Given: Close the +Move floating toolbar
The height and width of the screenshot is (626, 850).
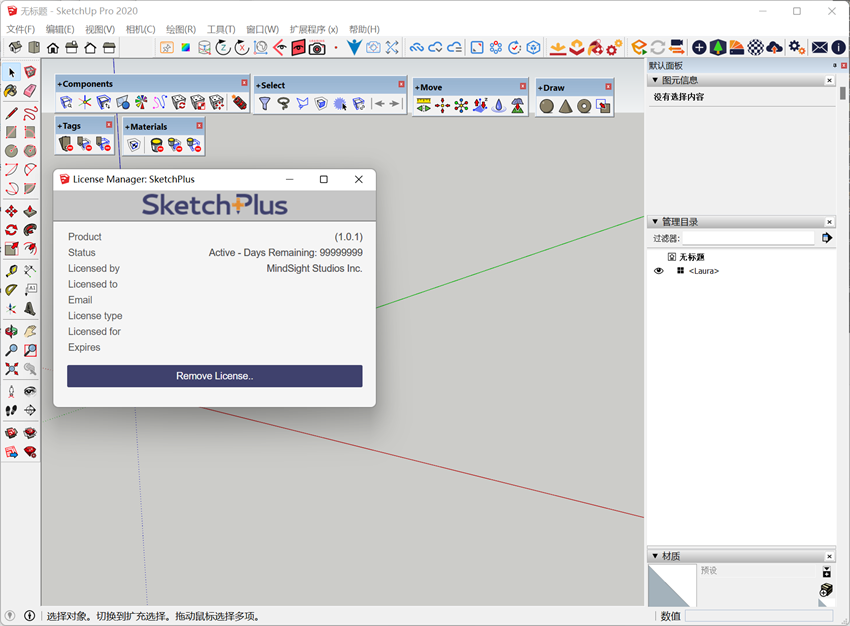Looking at the screenshot, I should (x=523, y=86).
